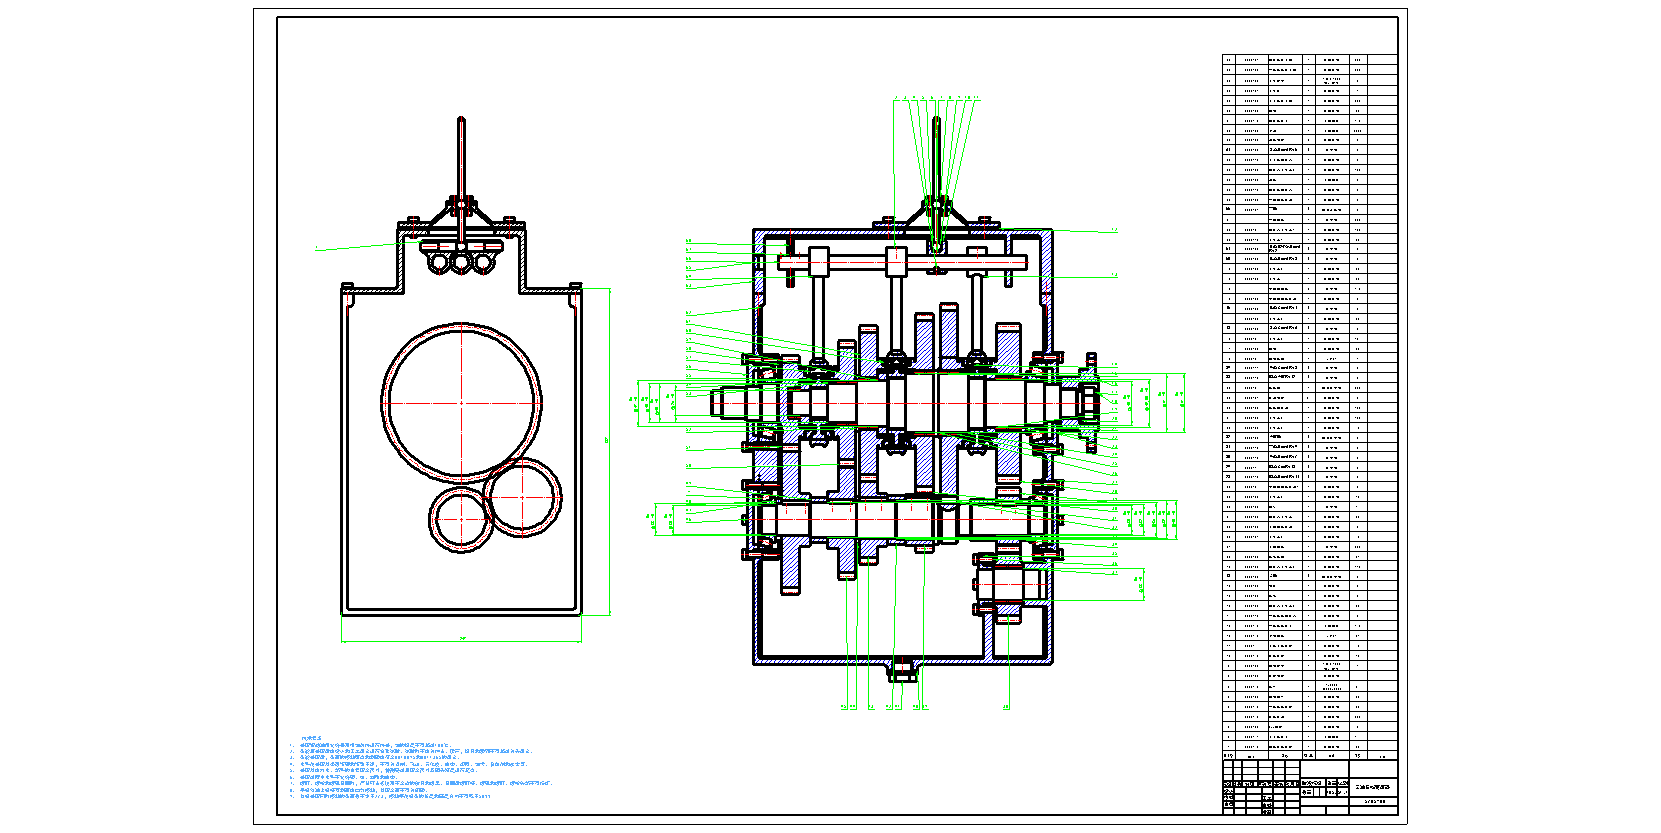
Task: Select the horizontal shift rail in section view
Action: [x=900, y=262]
